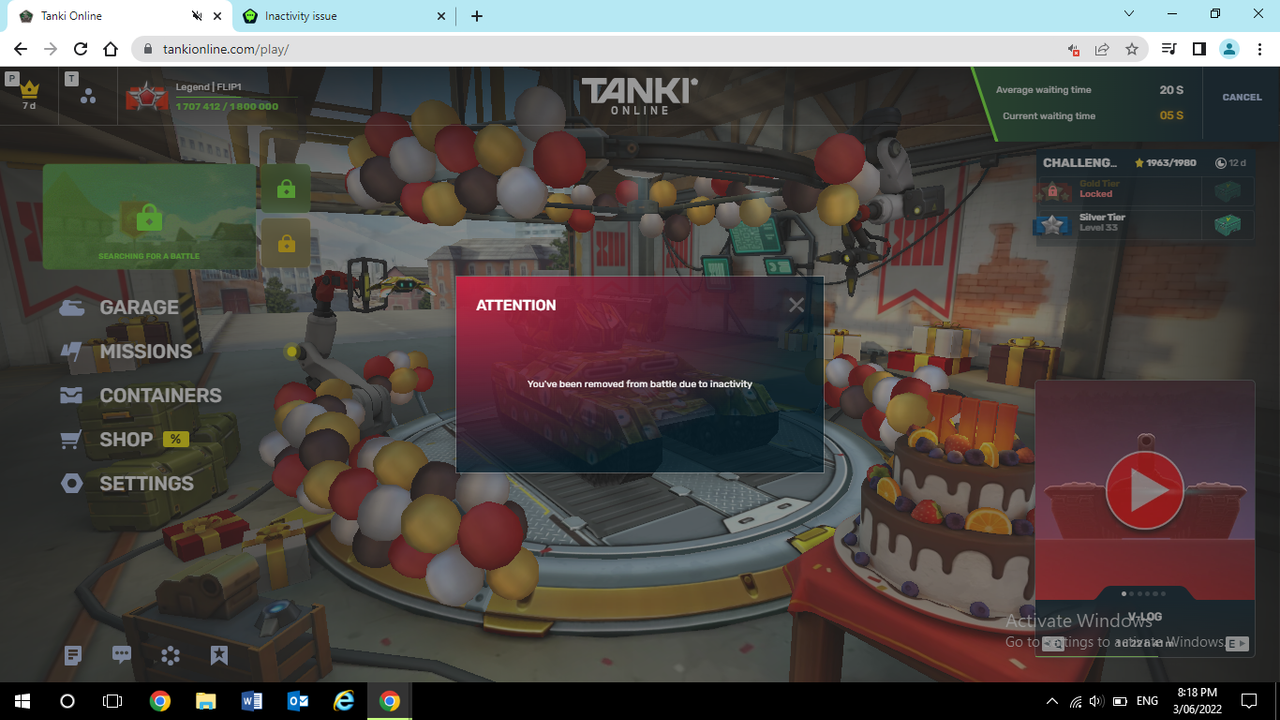Open the Windows notification center
Screen dimensions: 1280x720
point(1248,701)
